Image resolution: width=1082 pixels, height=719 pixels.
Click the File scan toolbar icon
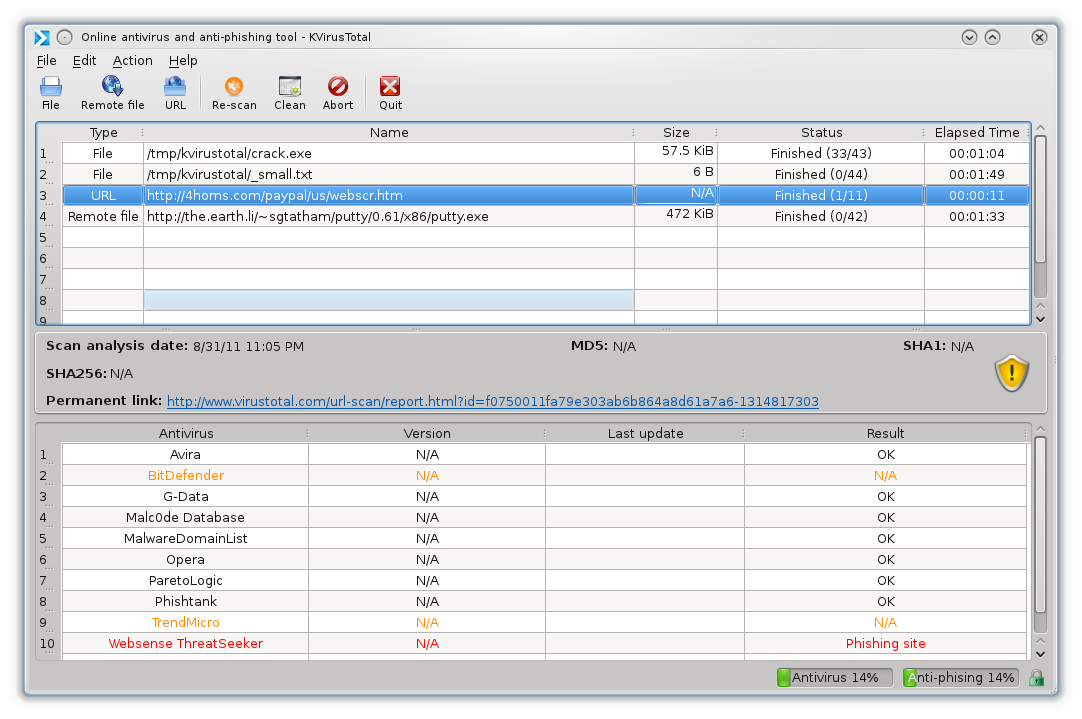point(50,93)
